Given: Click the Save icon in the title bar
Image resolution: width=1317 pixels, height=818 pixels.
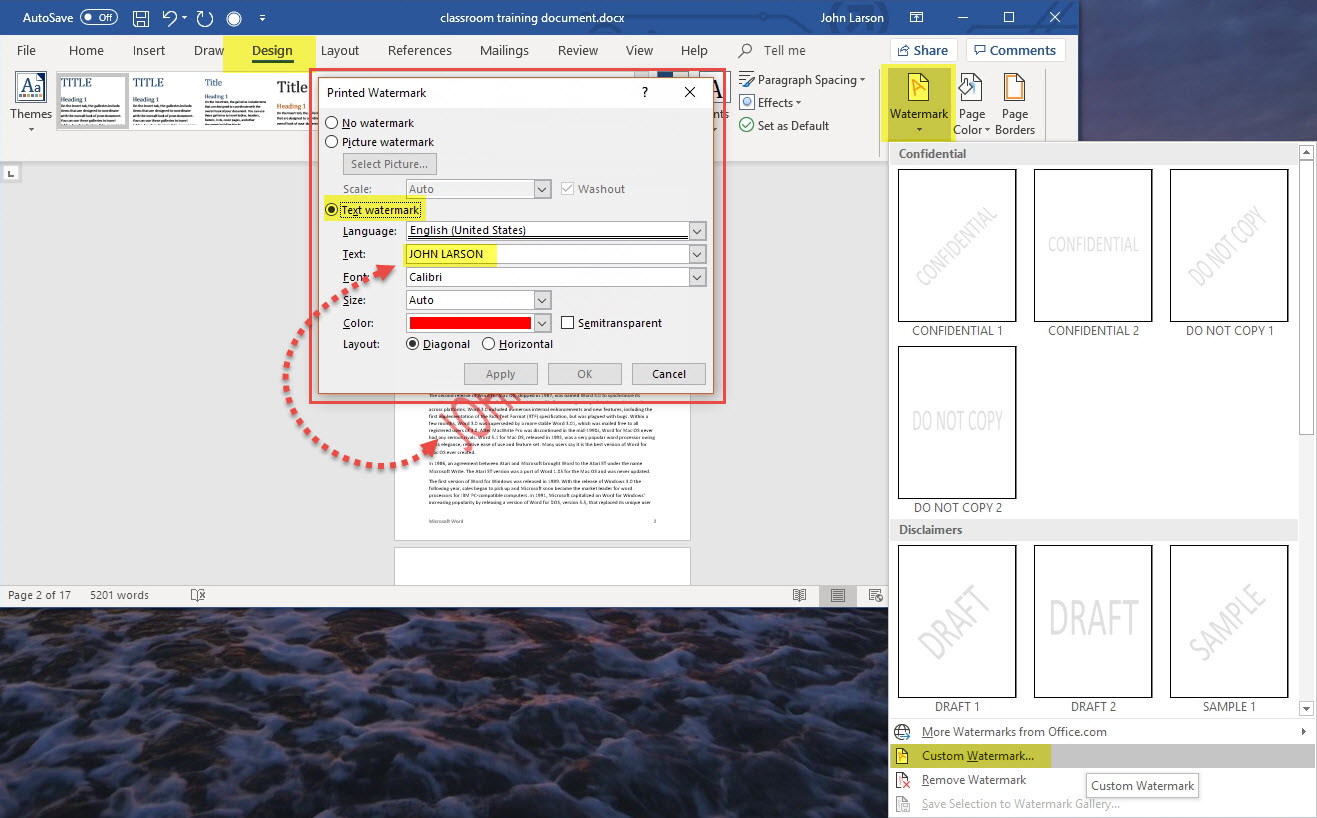Looking at the screenshot, I should coord(142,18).
